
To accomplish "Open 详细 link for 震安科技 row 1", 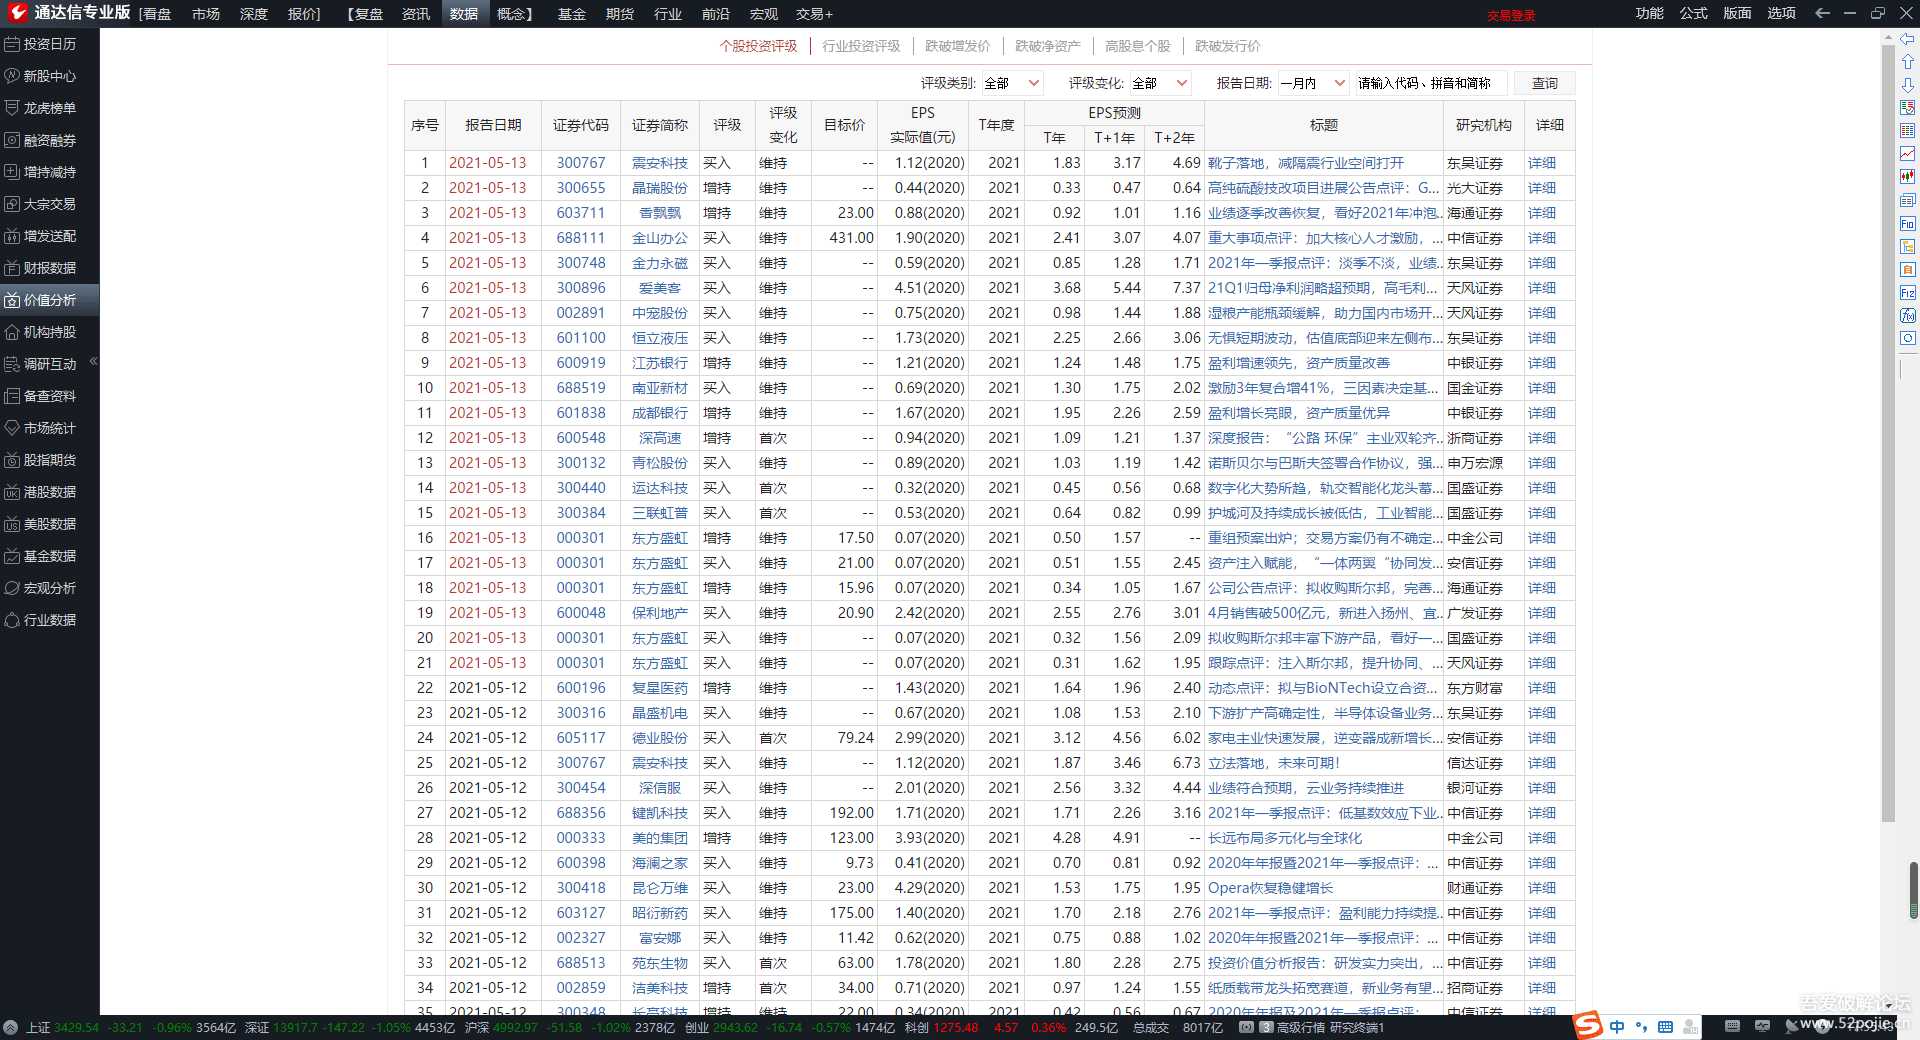I will 1541,163.
